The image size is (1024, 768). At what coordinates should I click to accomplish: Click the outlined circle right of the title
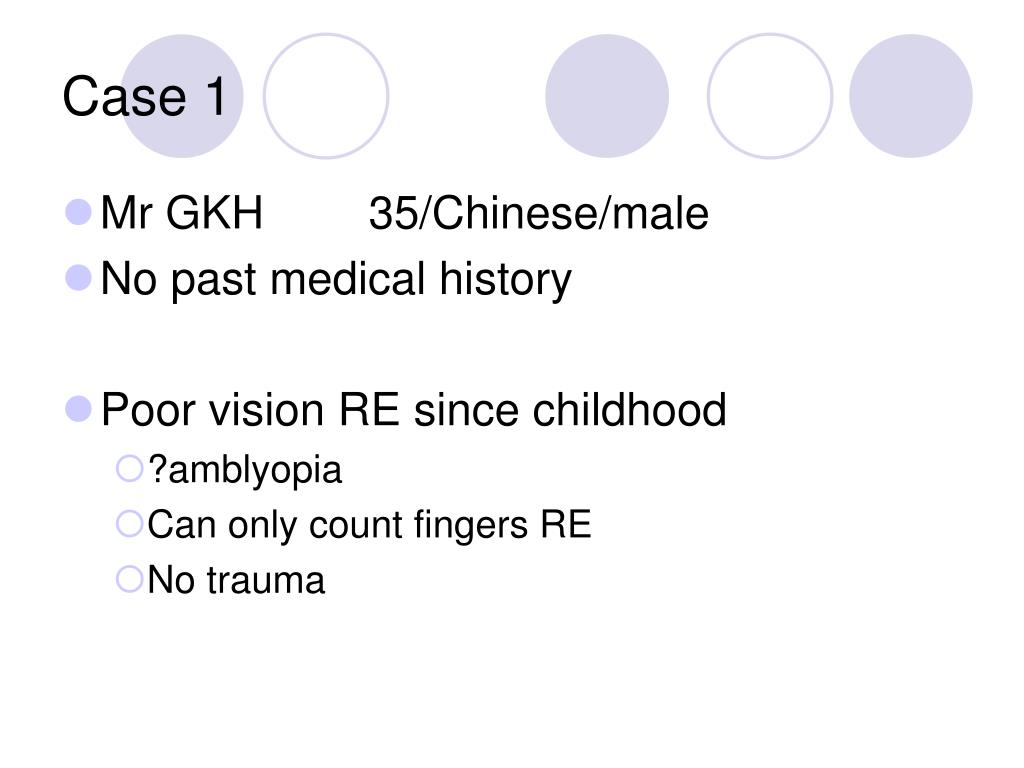pyautogui.click(x=326, y=96)
